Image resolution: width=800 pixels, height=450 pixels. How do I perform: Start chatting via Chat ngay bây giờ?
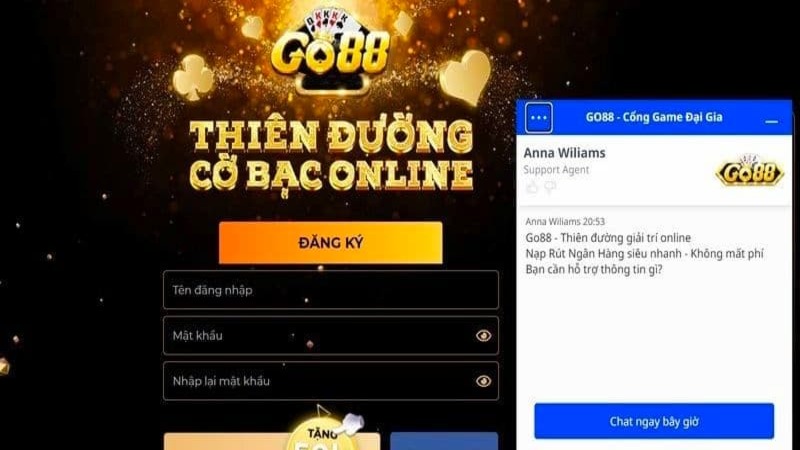click(654, 421)
